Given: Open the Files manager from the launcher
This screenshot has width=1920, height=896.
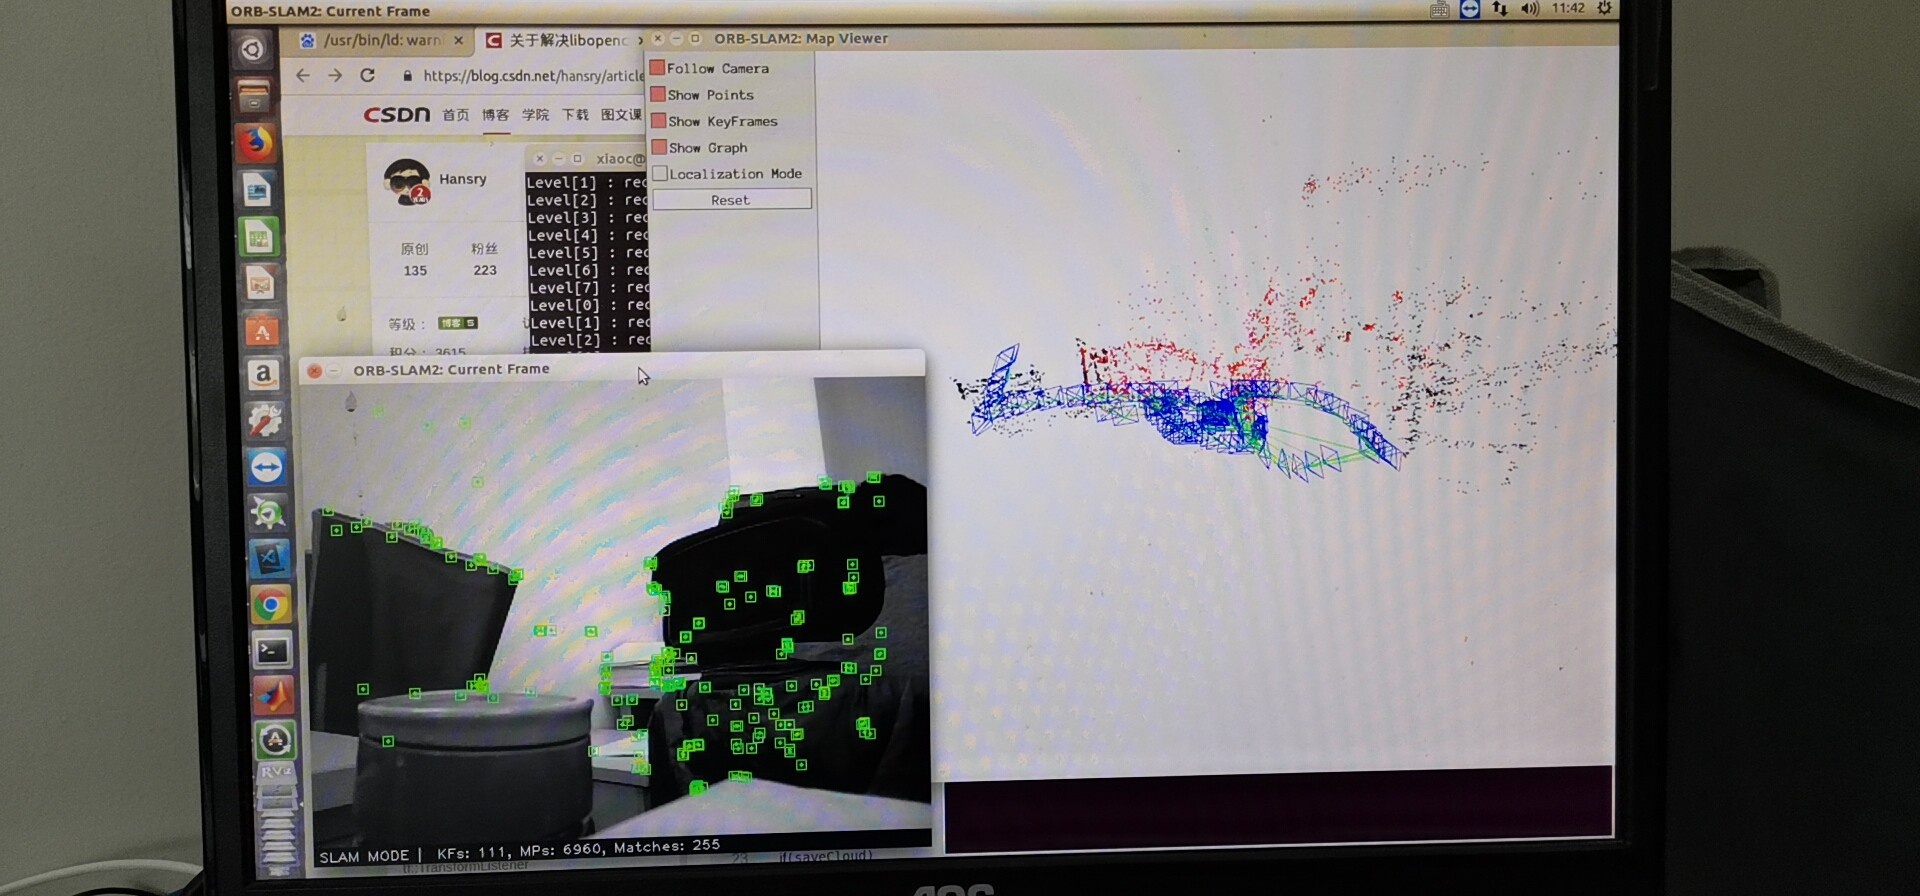Looking at the screenshot, I should point(254,96).
